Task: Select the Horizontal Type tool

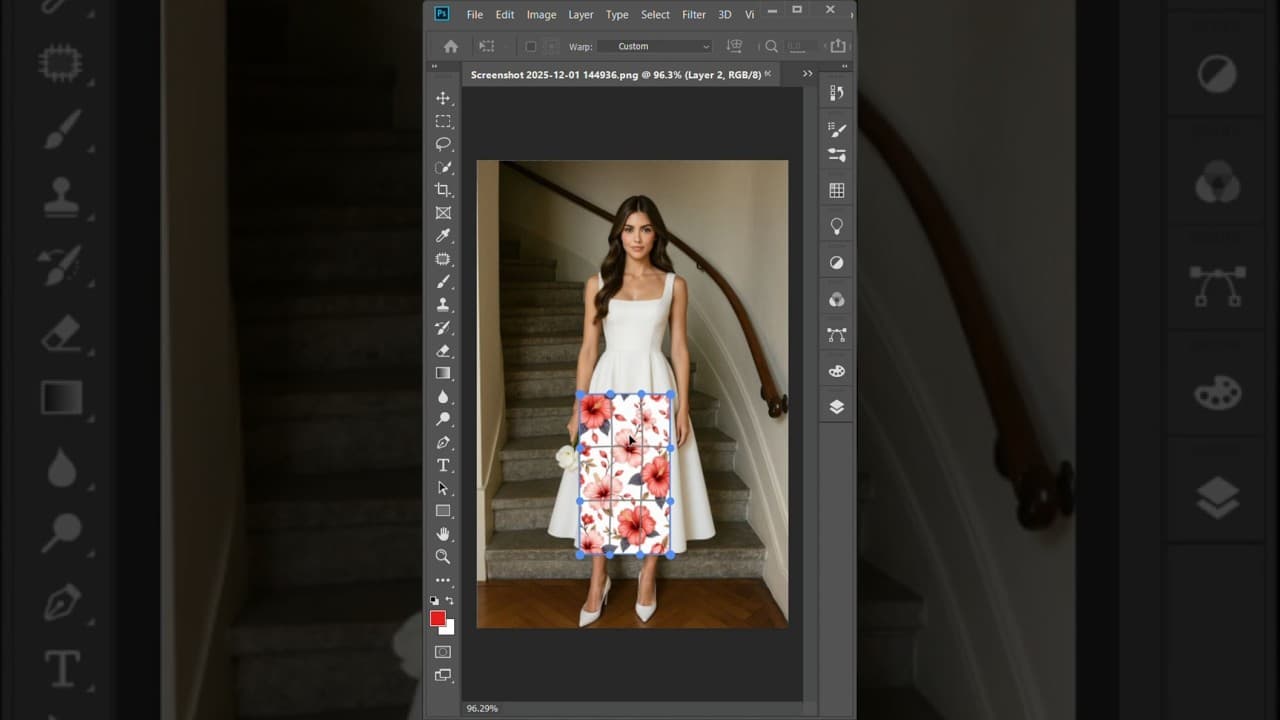Action: 443,466
